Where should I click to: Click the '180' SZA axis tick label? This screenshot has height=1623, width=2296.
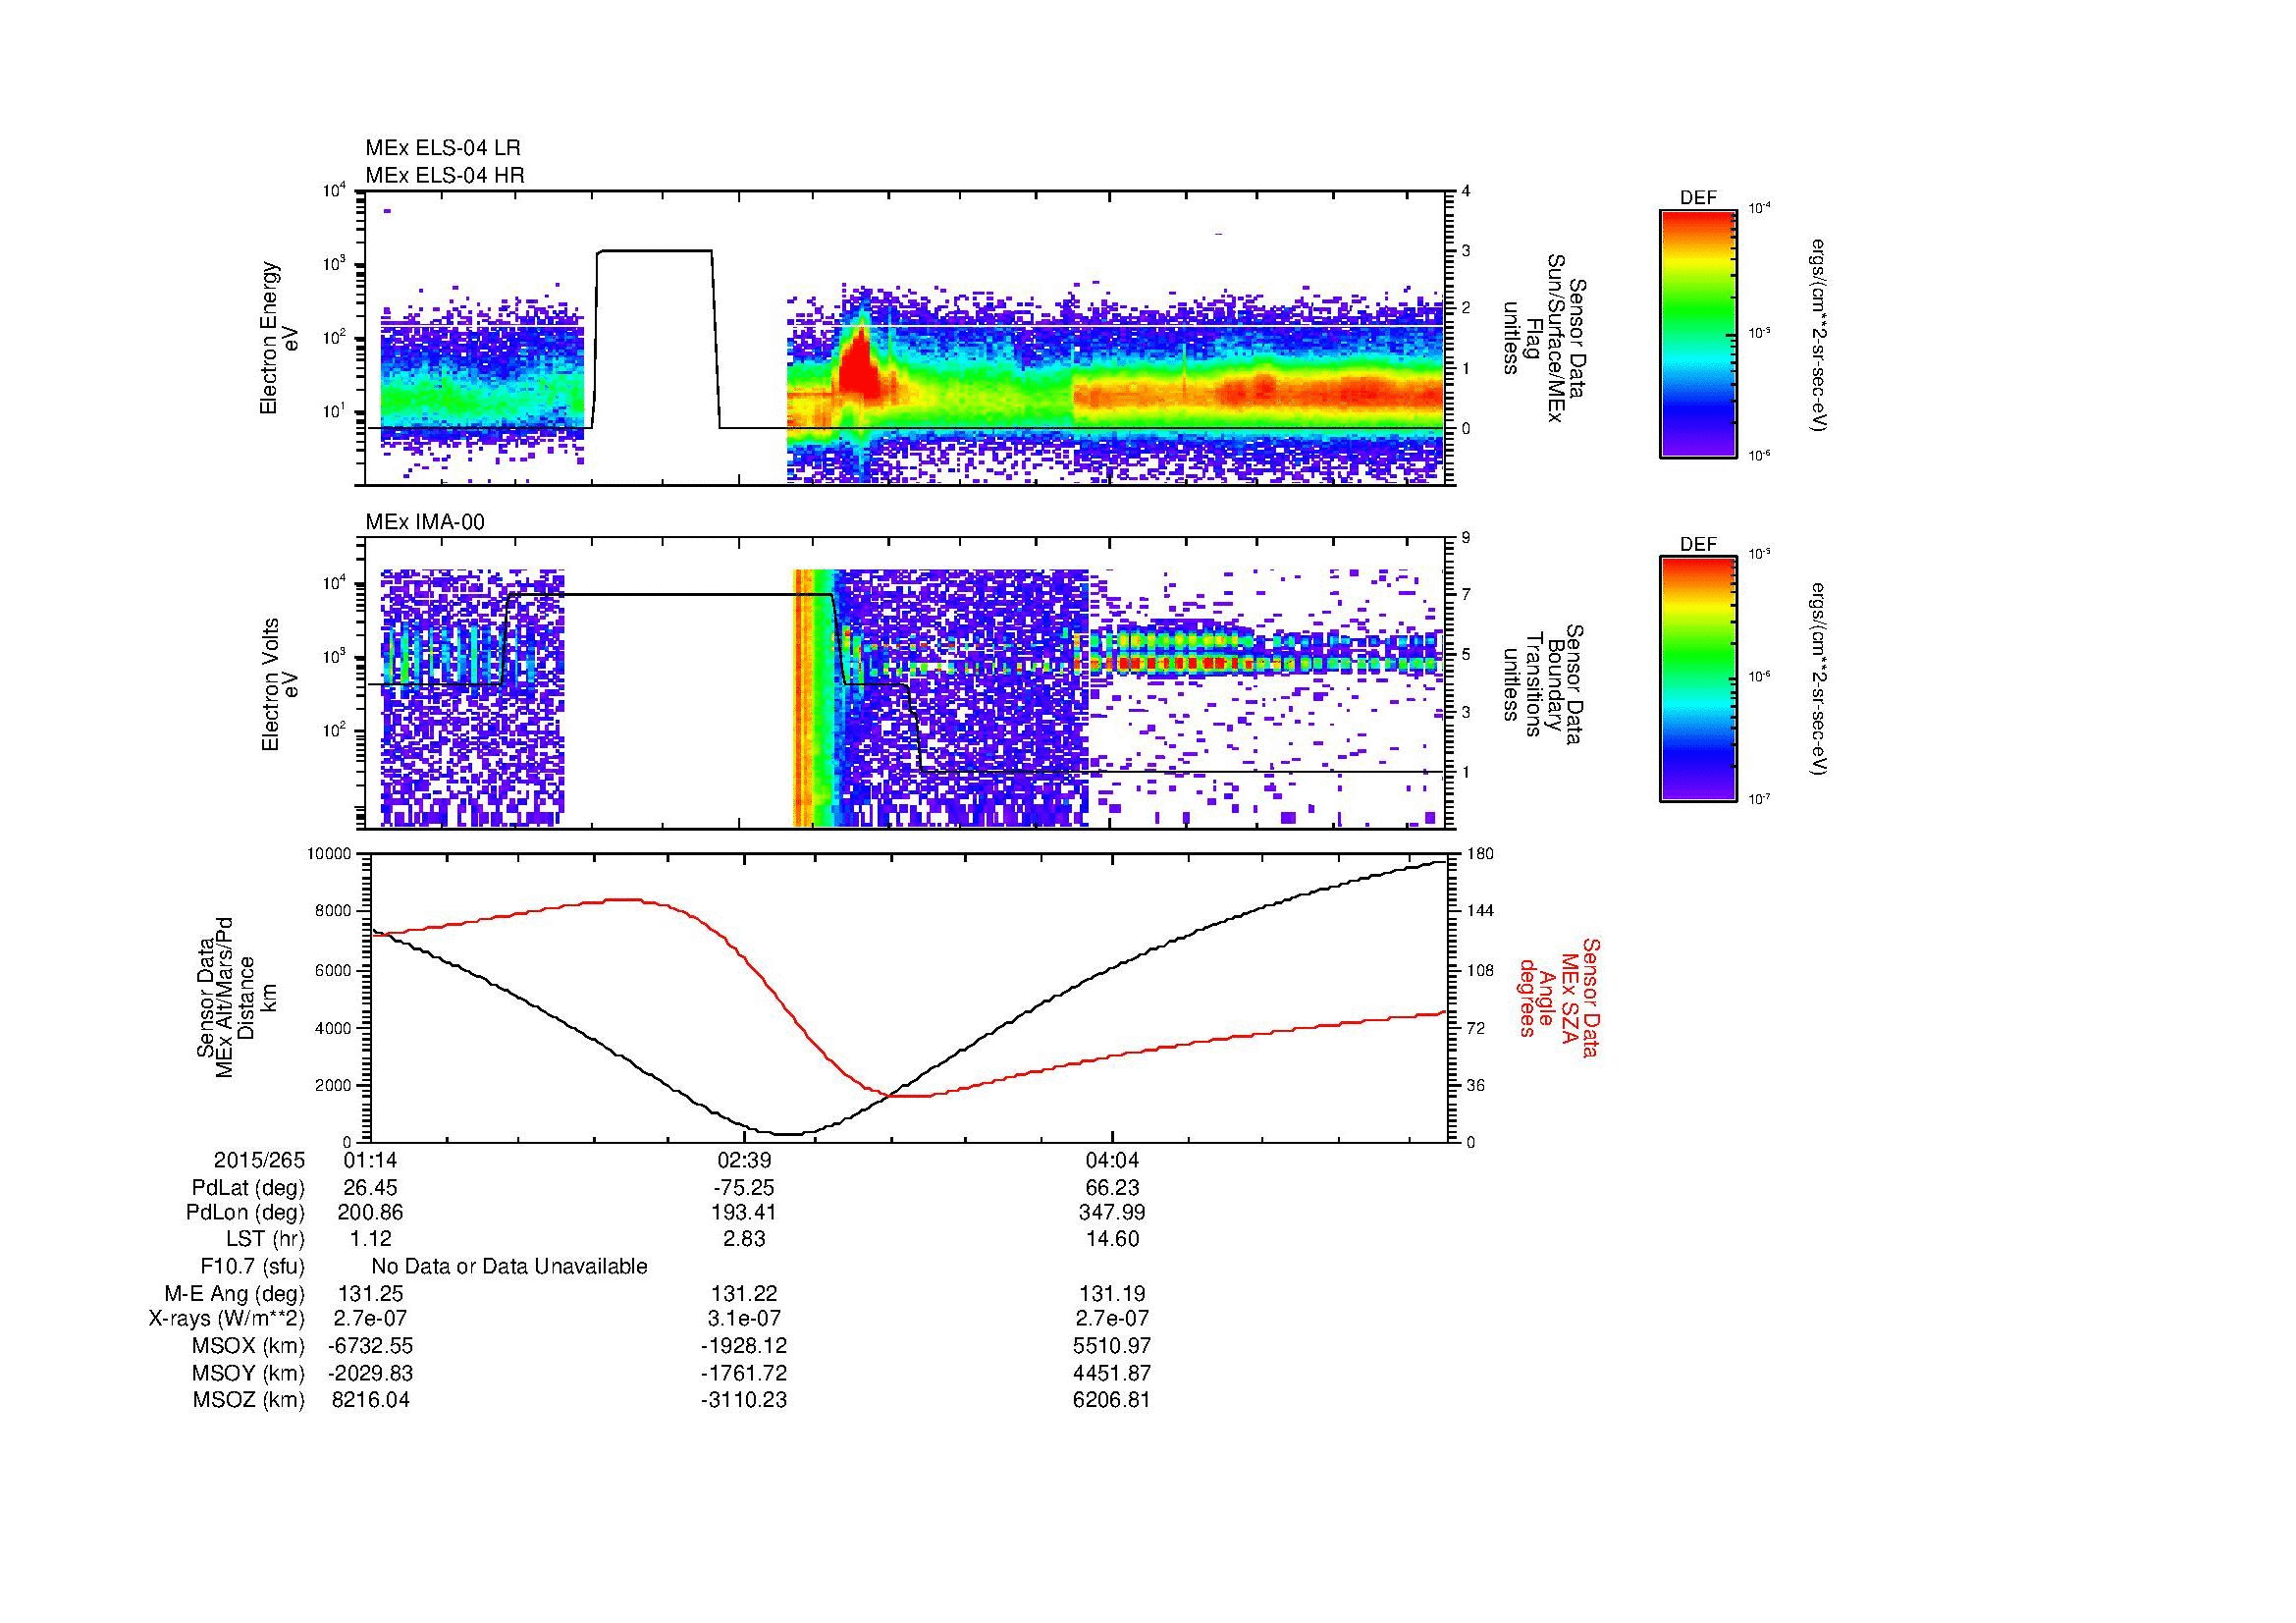coord(1479,854)
